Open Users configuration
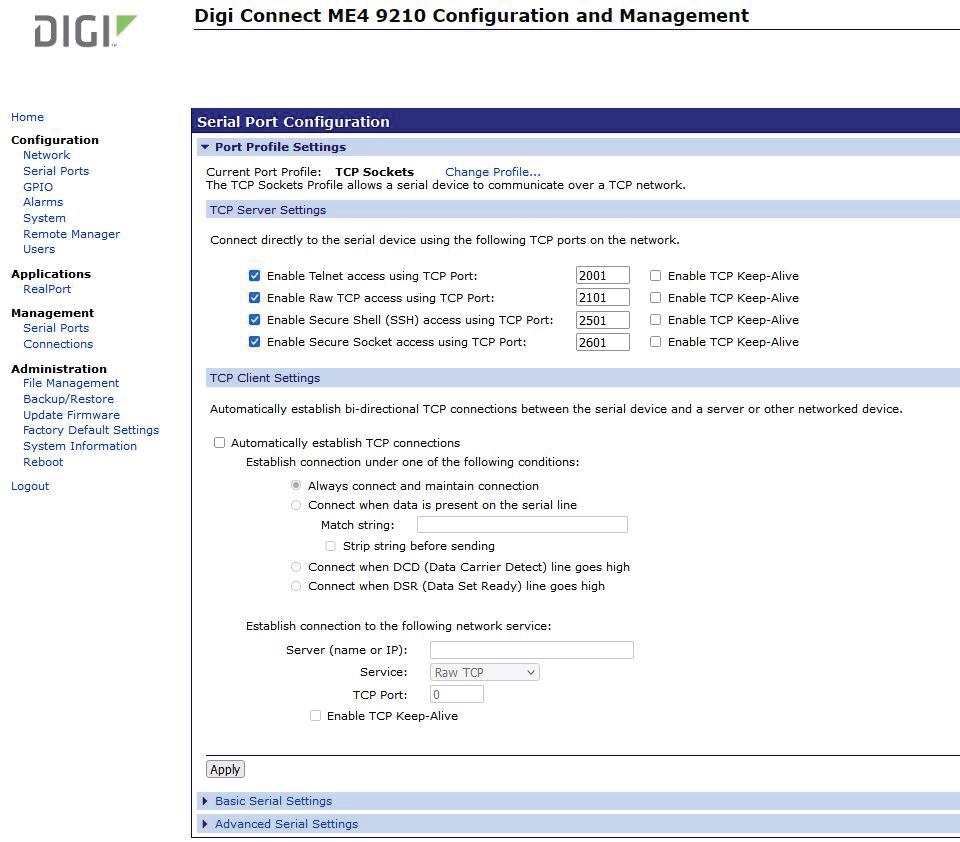 coord(39,249)
